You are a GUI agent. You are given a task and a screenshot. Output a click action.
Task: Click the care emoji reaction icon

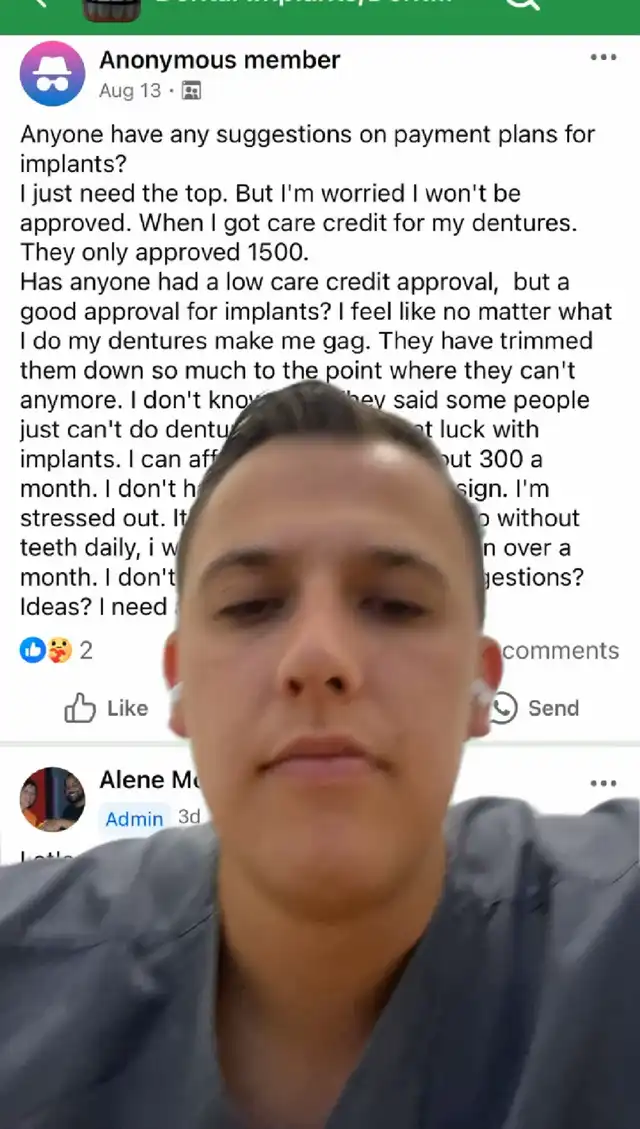(60, 650)
